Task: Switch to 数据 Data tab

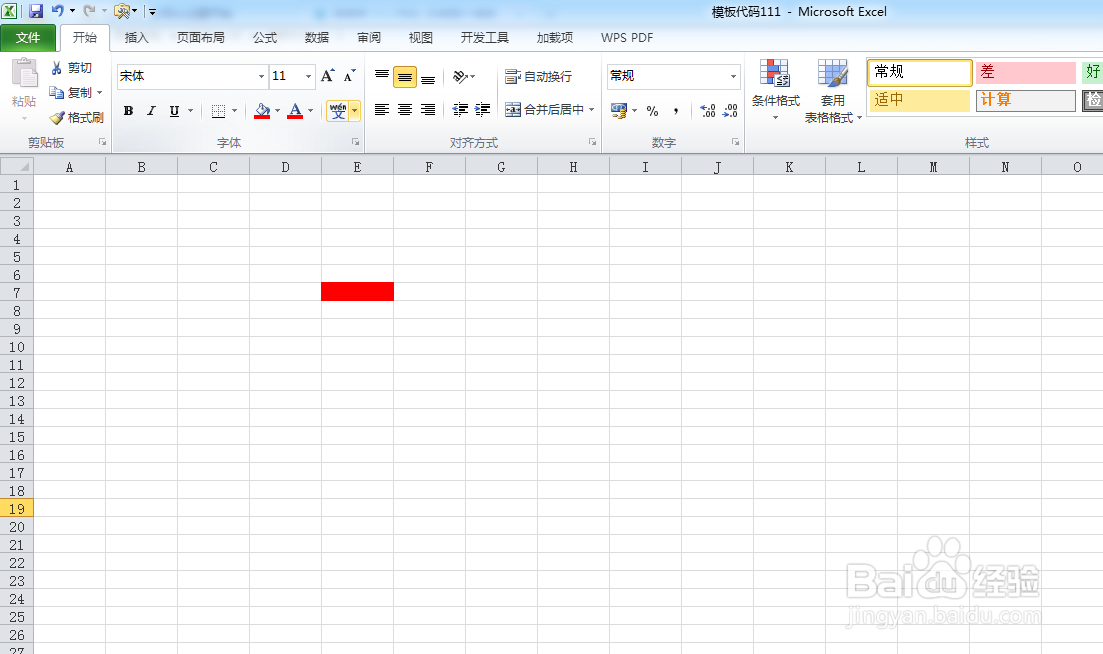Action: pyautogui.click(x=317, y=38)
